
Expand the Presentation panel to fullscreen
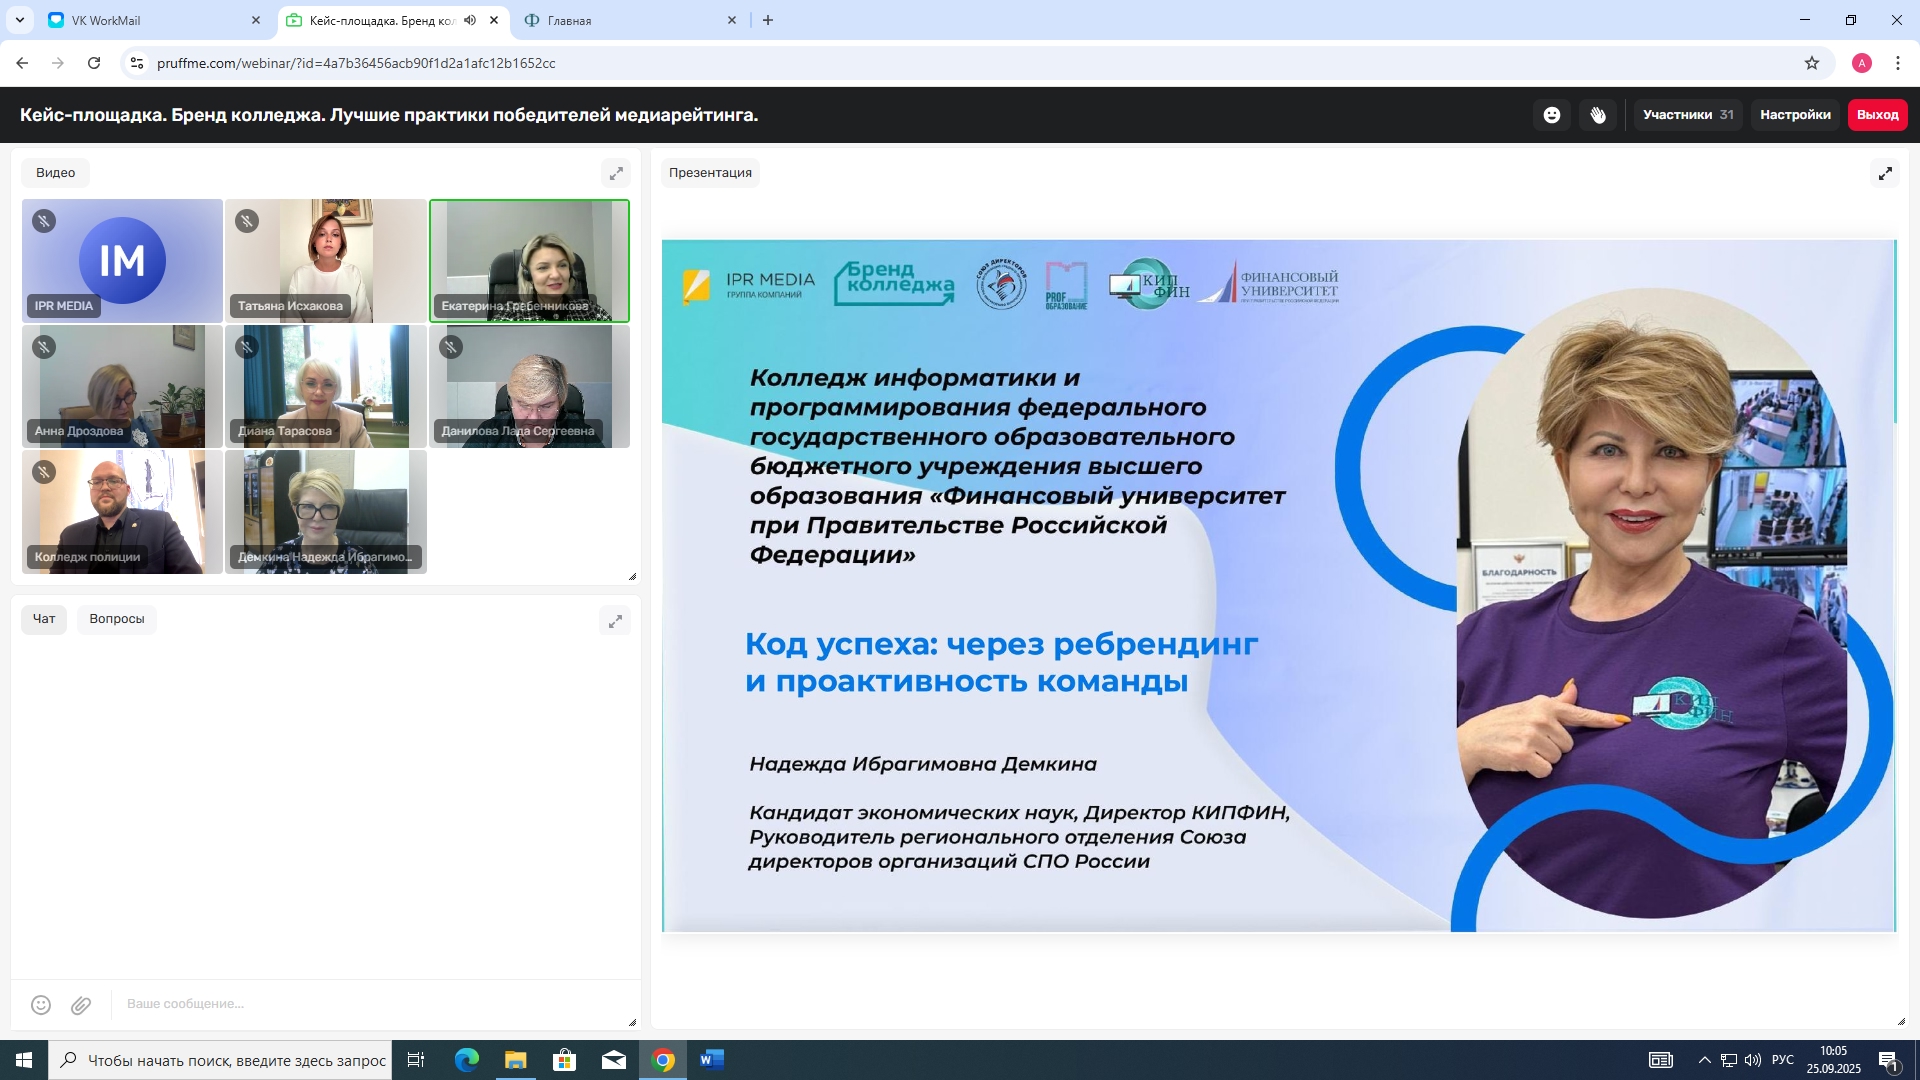(x=1885, y=173)
